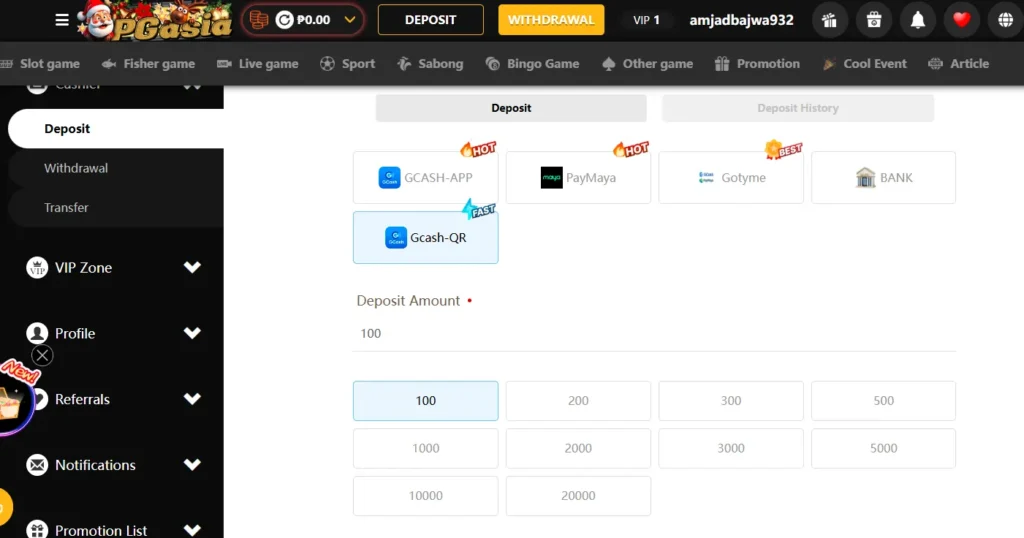Open the basket reward icon in header
The image size is (1024, 538).
click(x=874, y=20)
